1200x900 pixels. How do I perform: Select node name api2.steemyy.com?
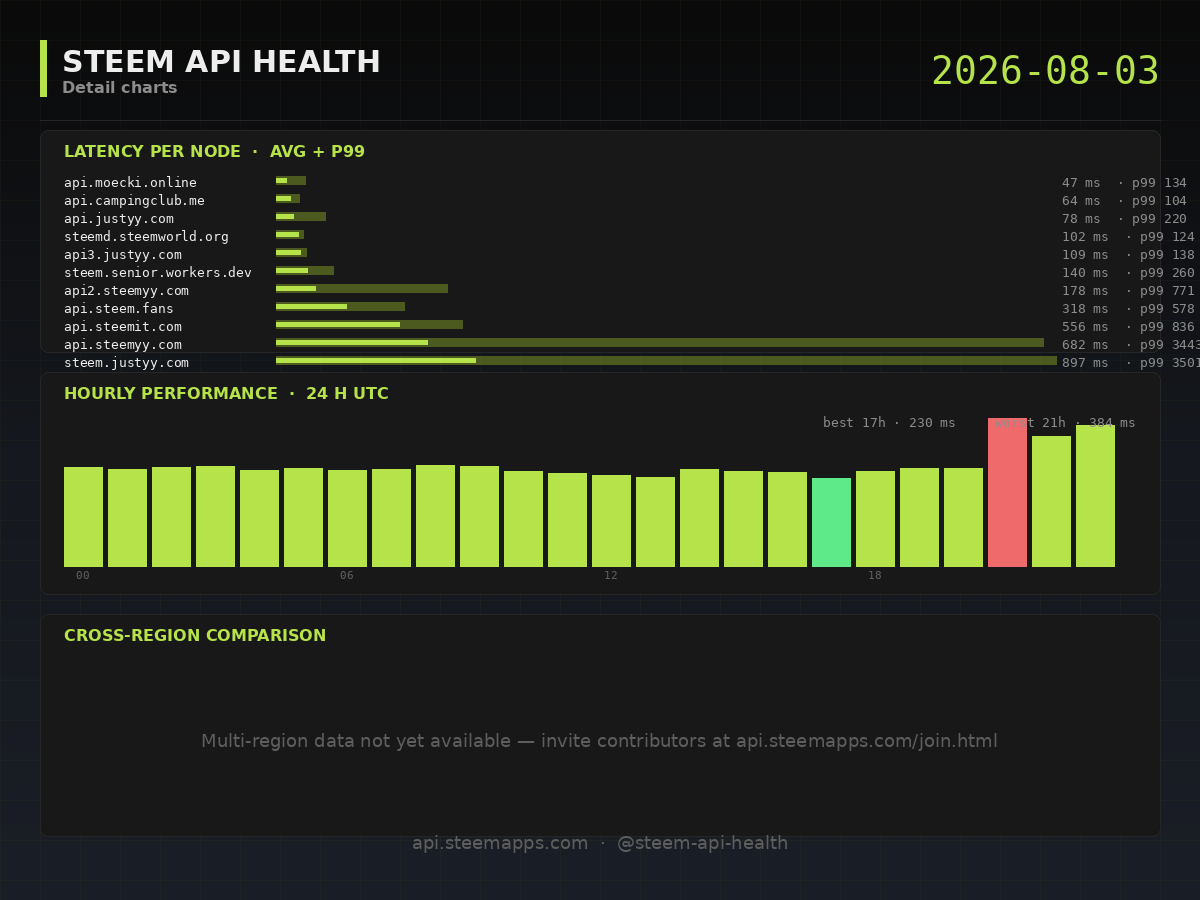[x=126, y=291]
